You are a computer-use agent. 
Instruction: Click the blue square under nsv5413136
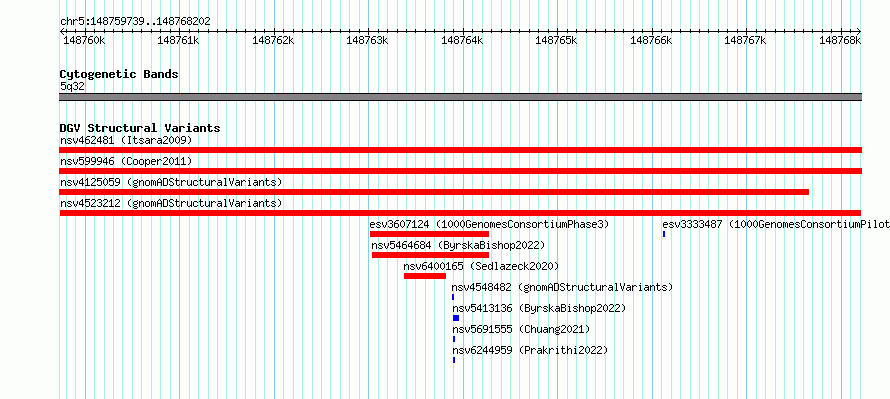pos(456,318)
